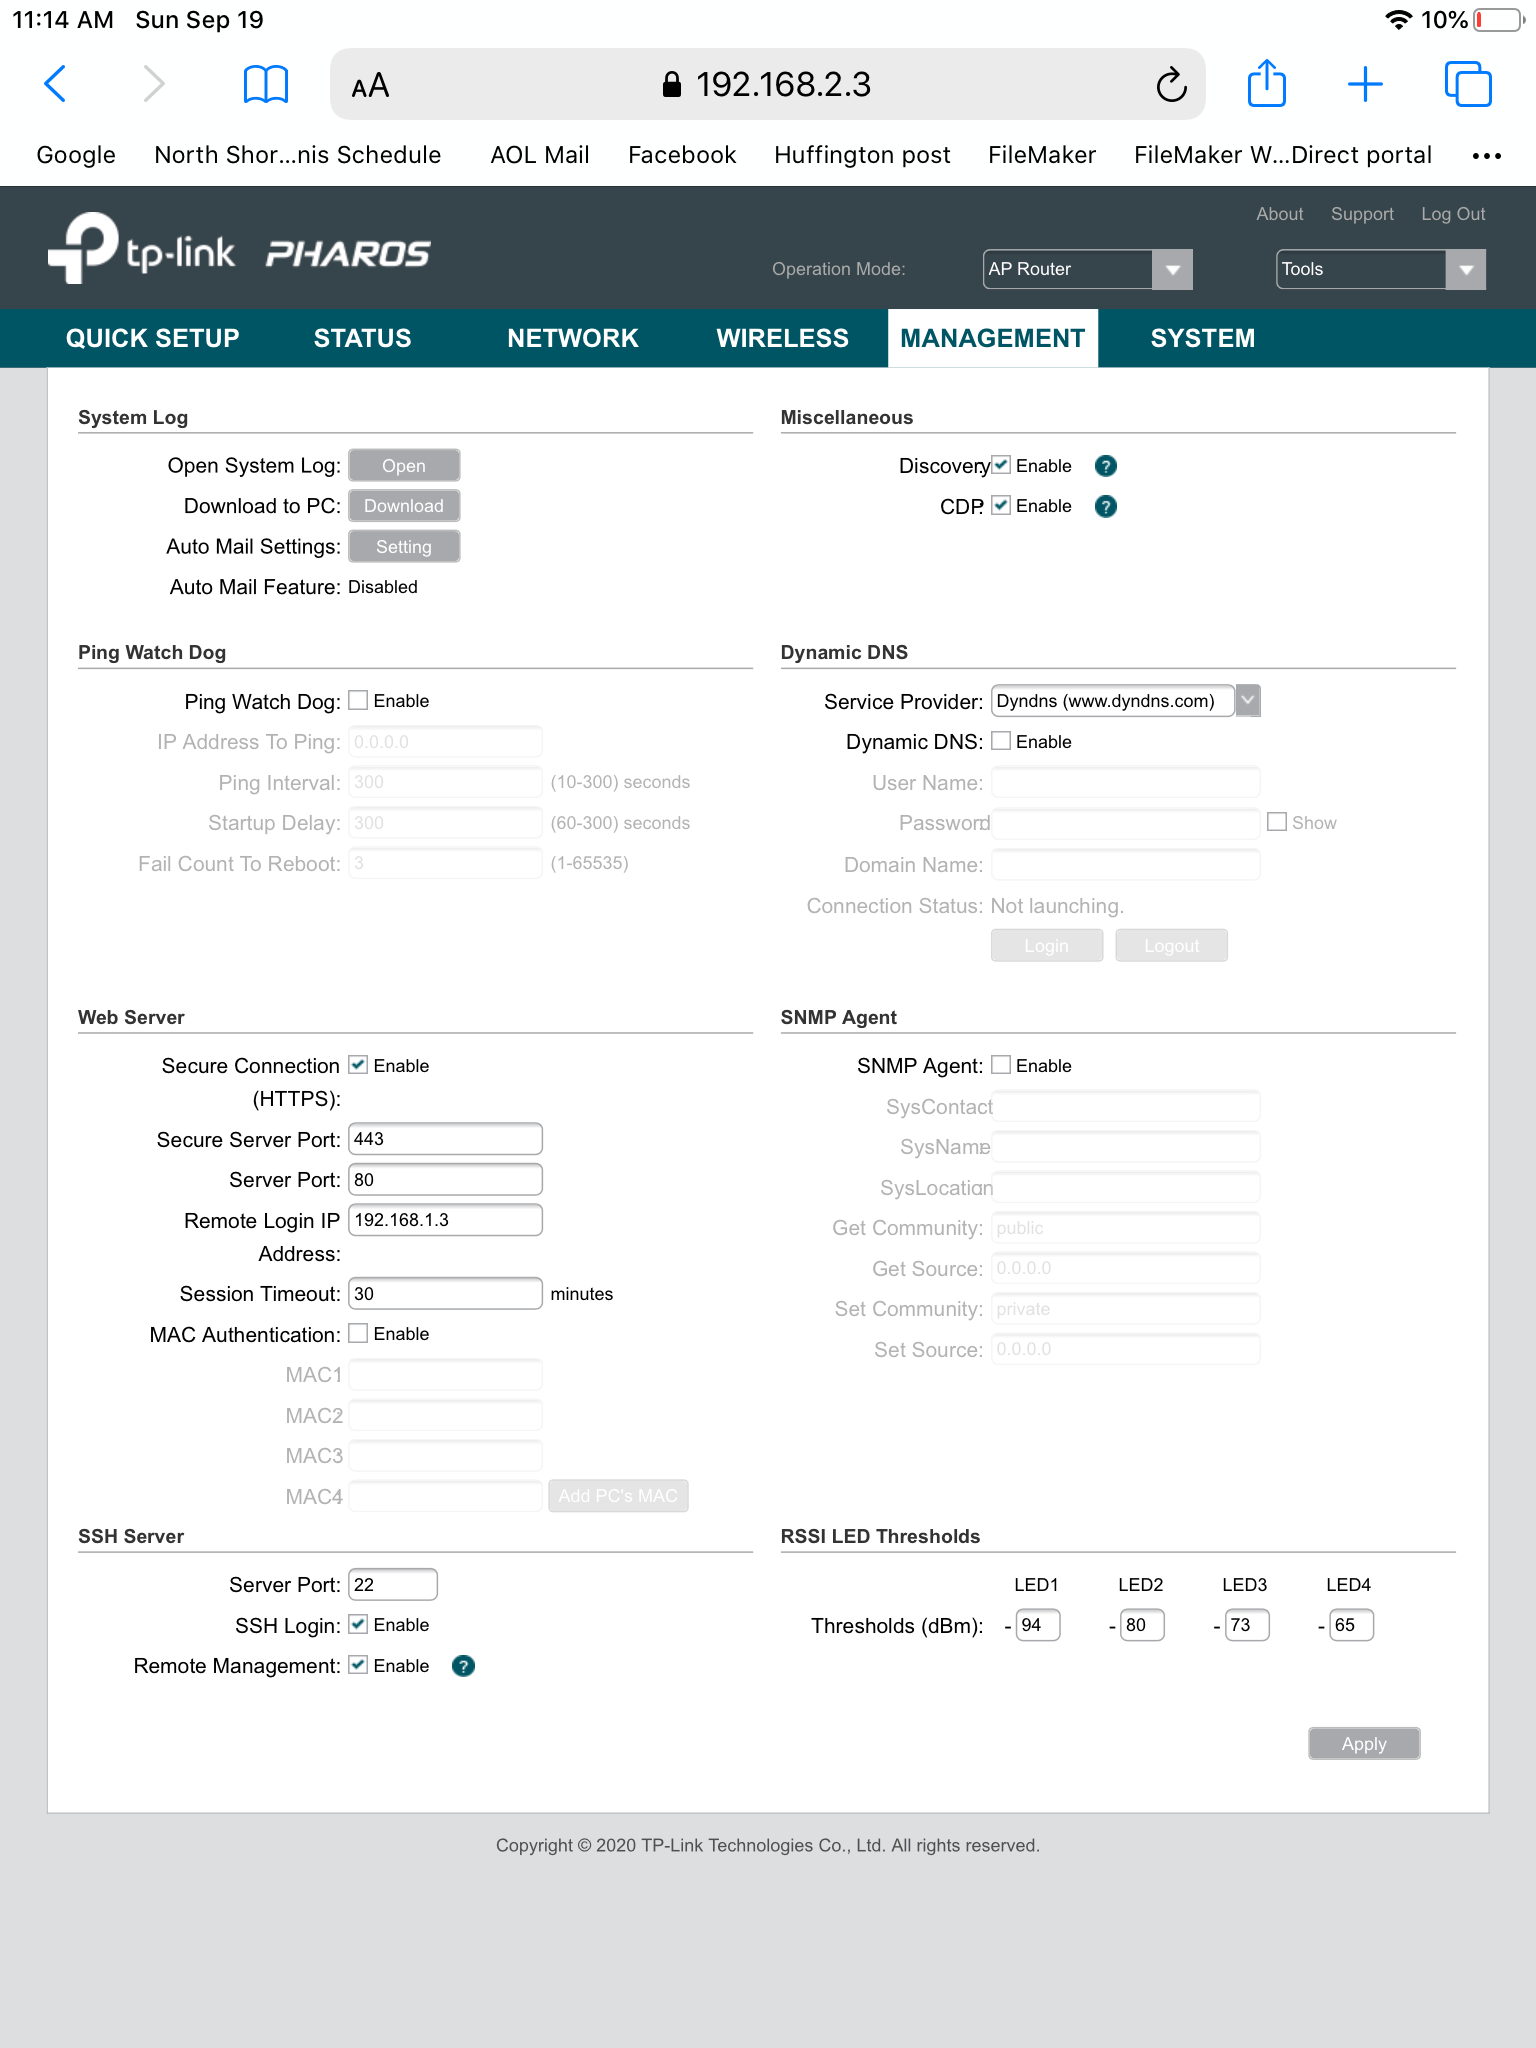1536x2048 pixels.
Task: Click the Log Out link
Action: [x=1453, y=214]
